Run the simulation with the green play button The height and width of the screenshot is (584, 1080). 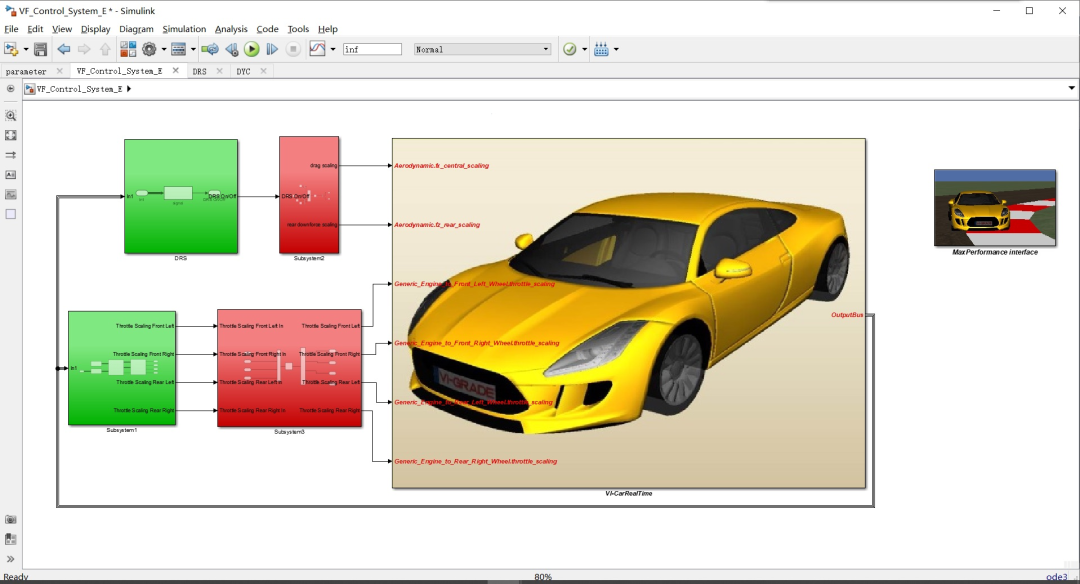[x=251, y=49]
